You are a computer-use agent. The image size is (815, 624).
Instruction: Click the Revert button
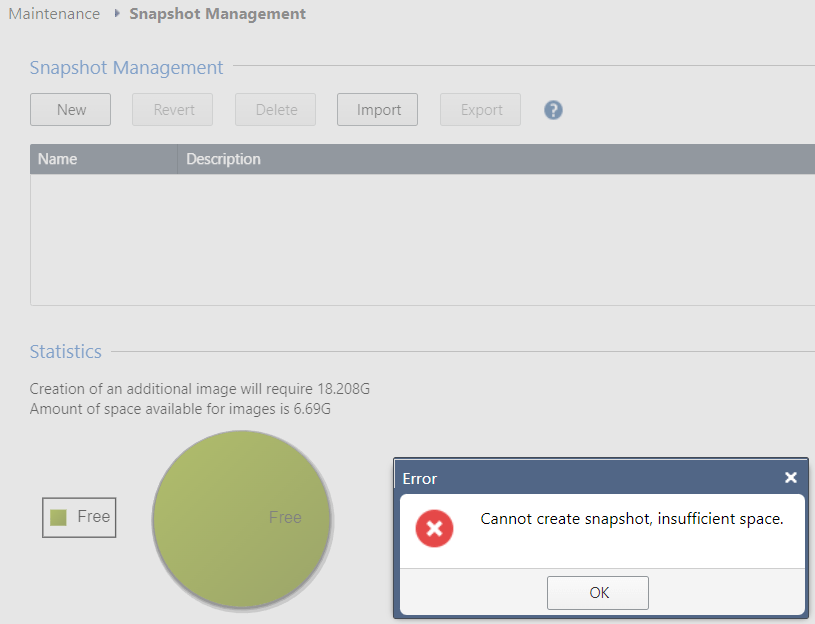tap(173, 110)
